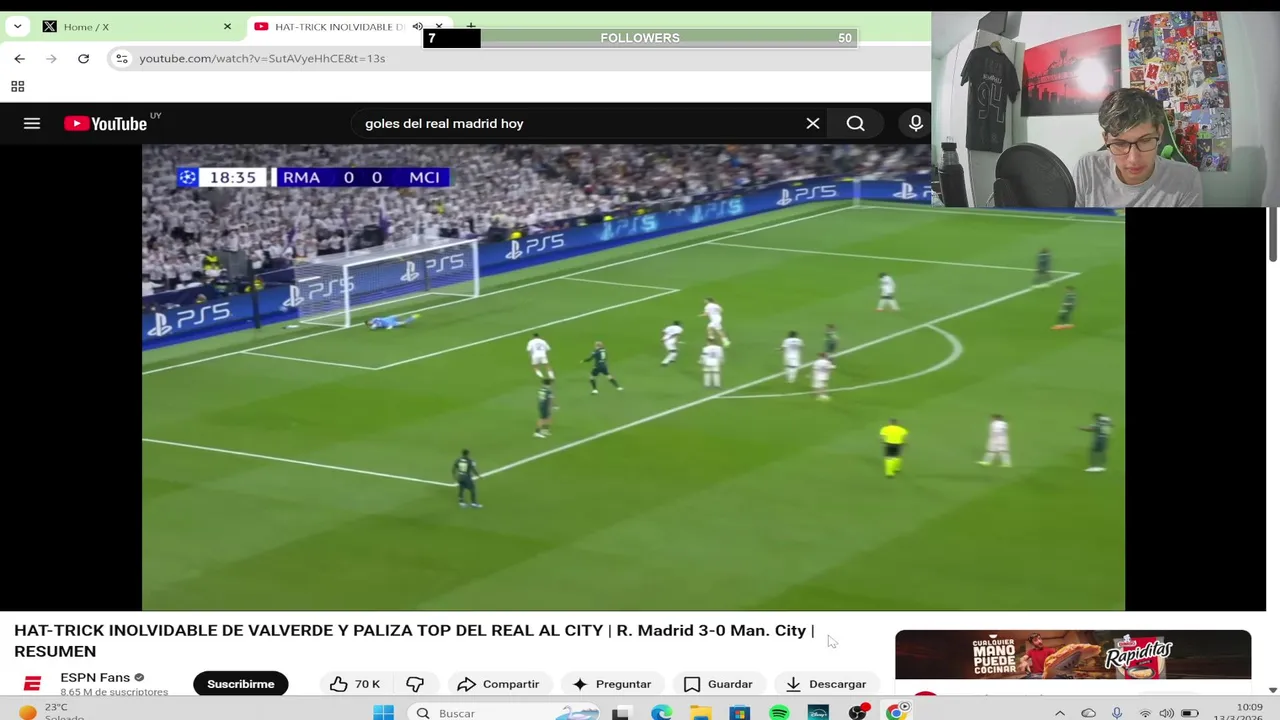
Task: Open OBS Studio from the taskbar
Action: point(858,712)
